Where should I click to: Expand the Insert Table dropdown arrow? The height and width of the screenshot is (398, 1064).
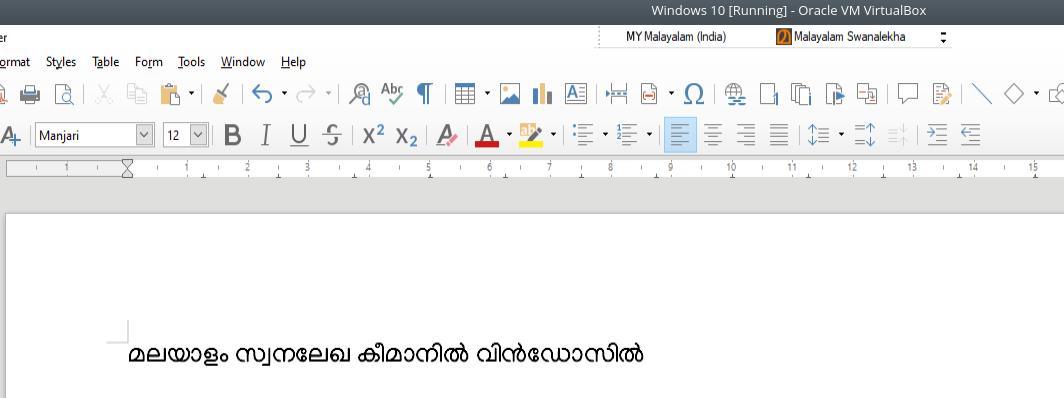(487, 94)
